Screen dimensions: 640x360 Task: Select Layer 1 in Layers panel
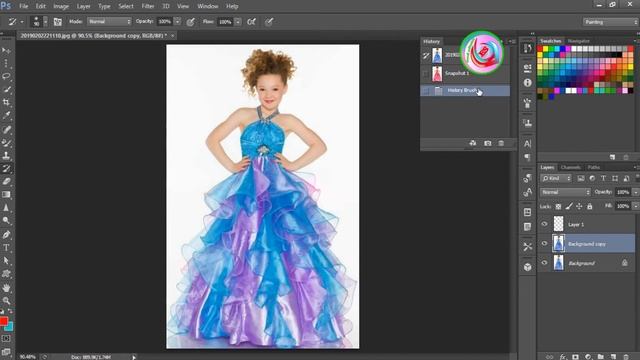(x=587, y=224)
